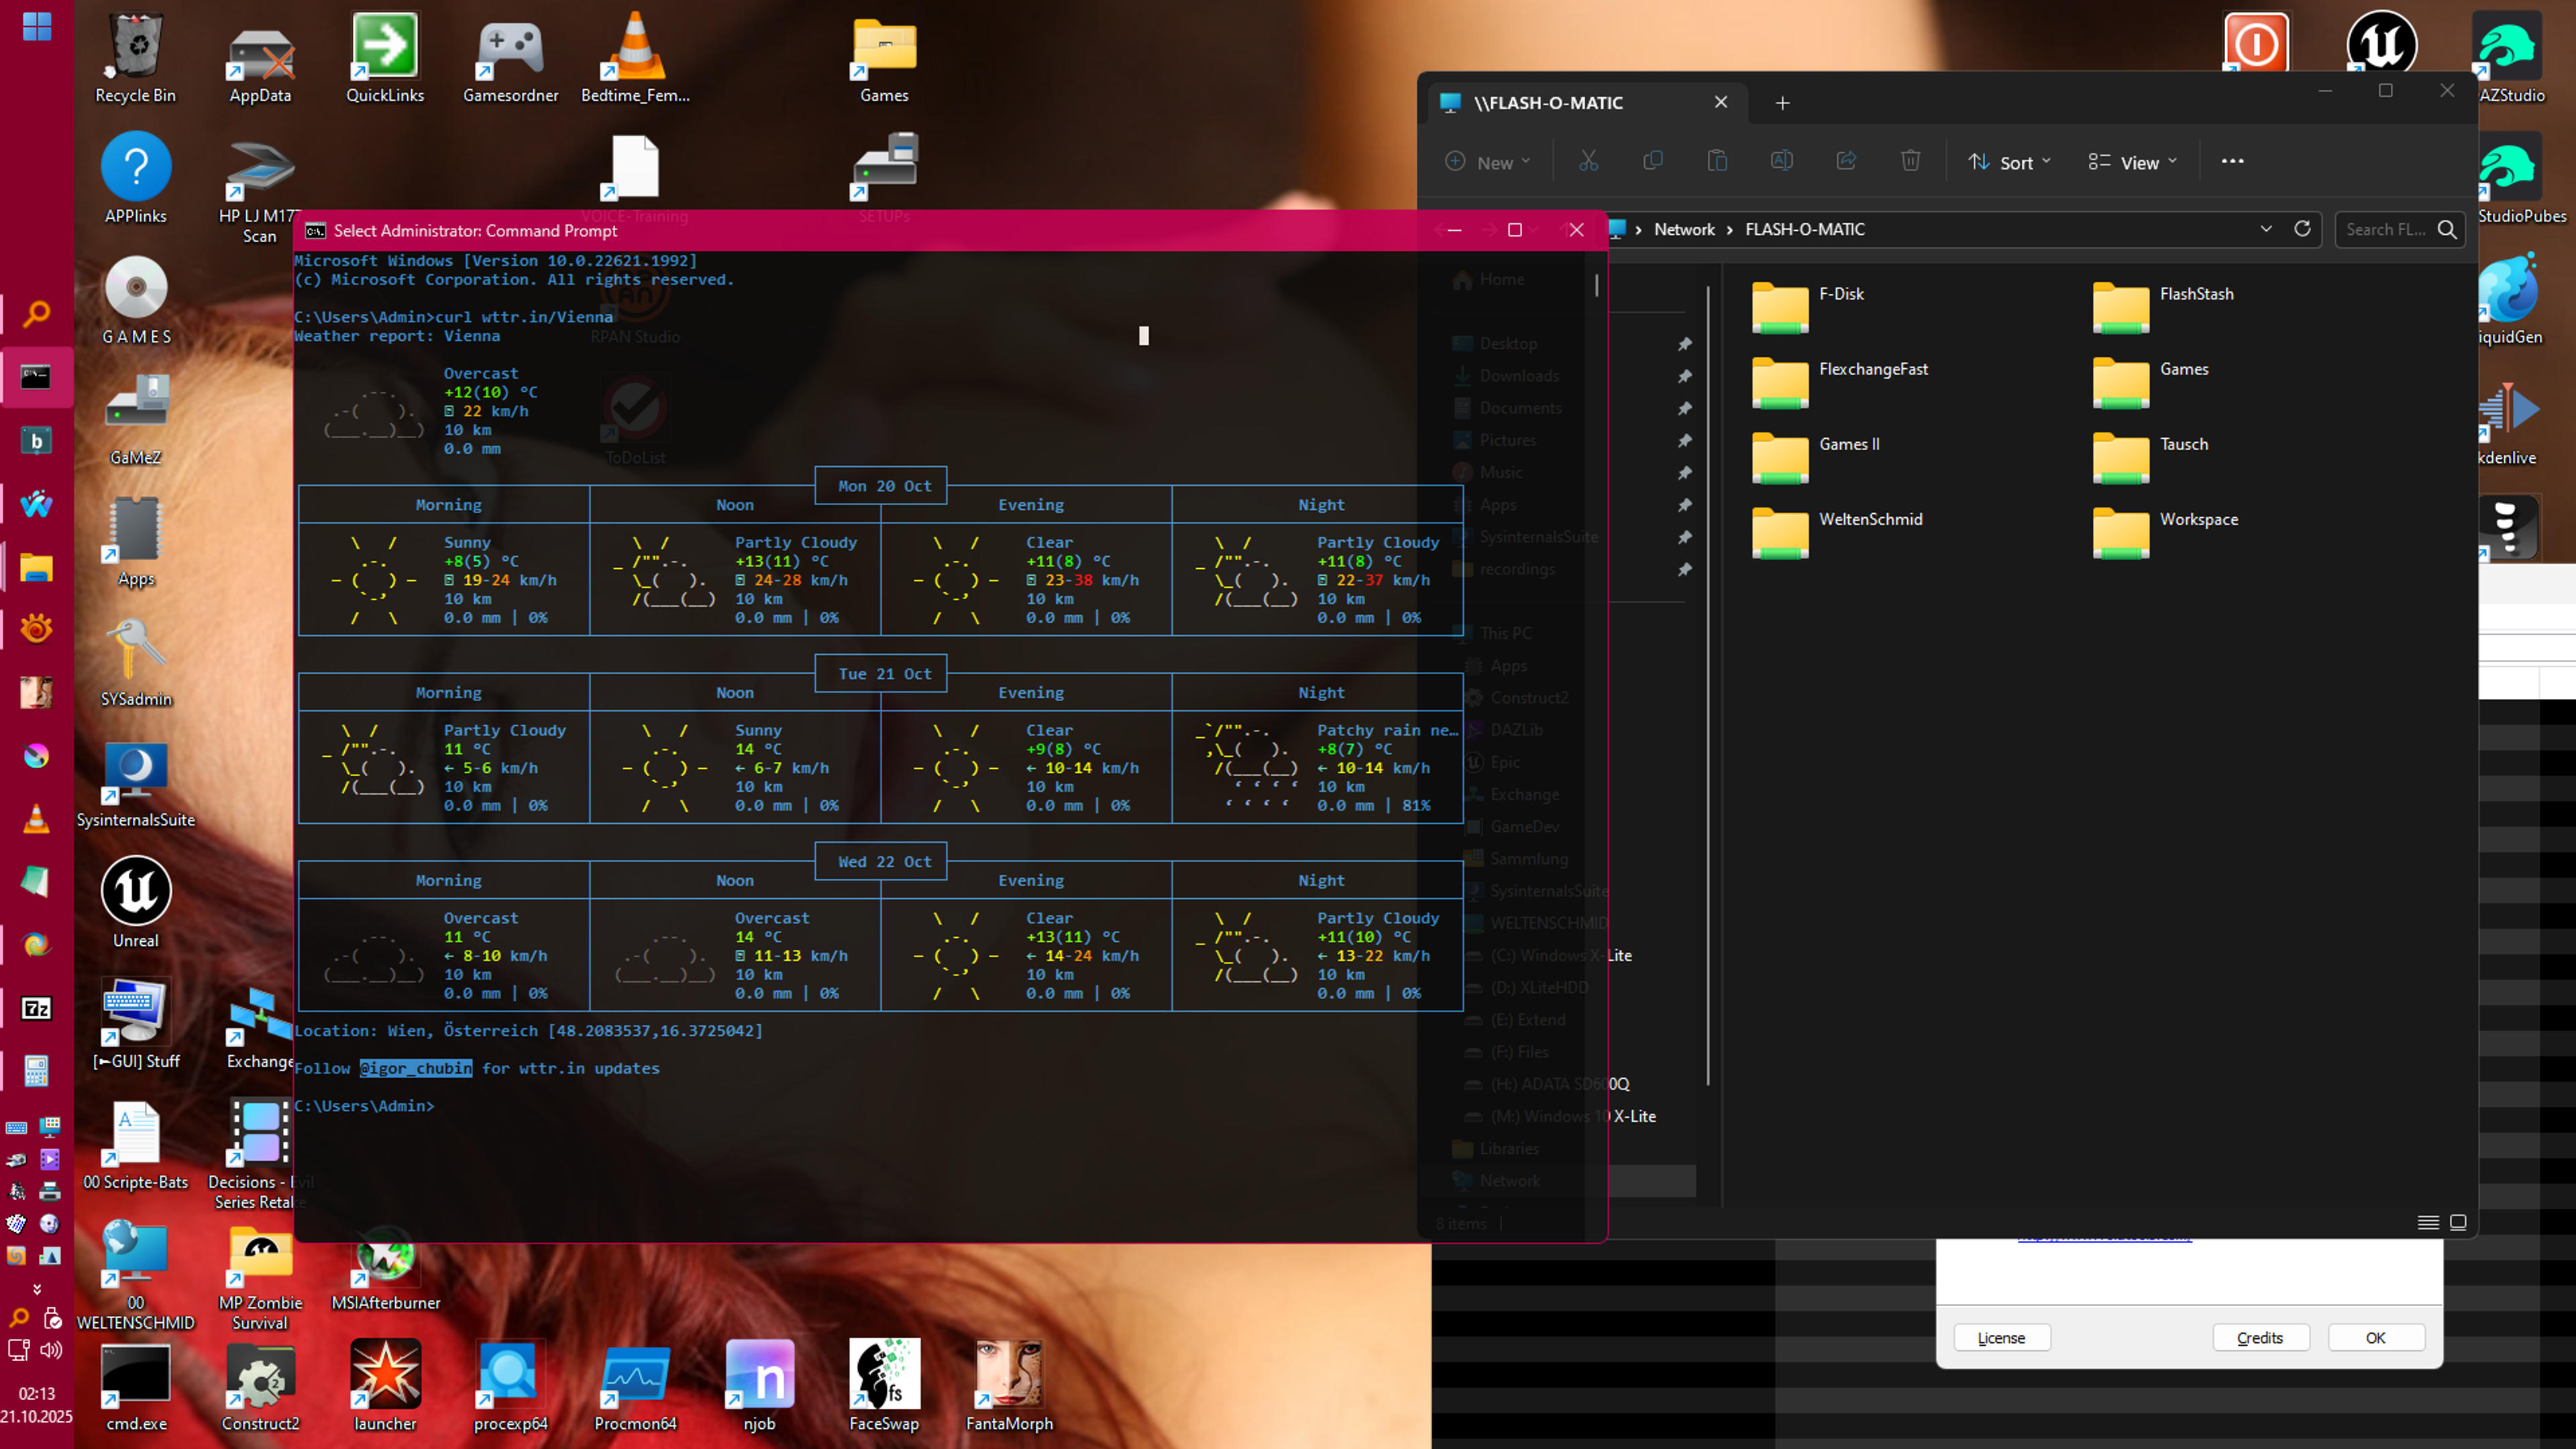Image resolution: width=2576 pixels, height=1449 pixels.
Task: Click the Delete trash icon in Explorer
Action: [x=1910, y=161]
